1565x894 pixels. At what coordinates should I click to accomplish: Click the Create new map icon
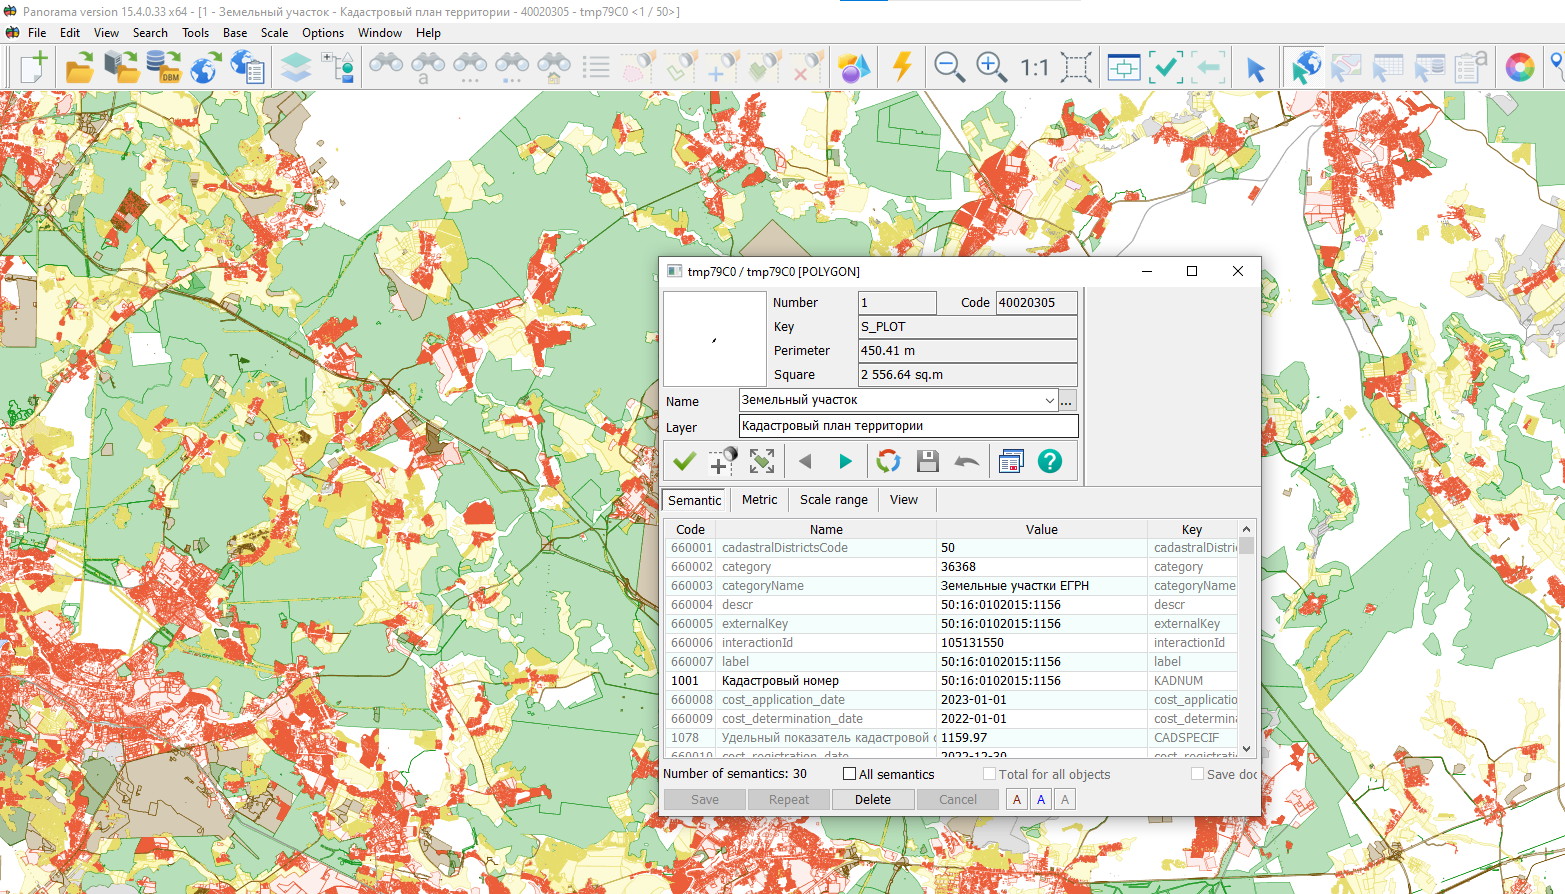(33, 68)
